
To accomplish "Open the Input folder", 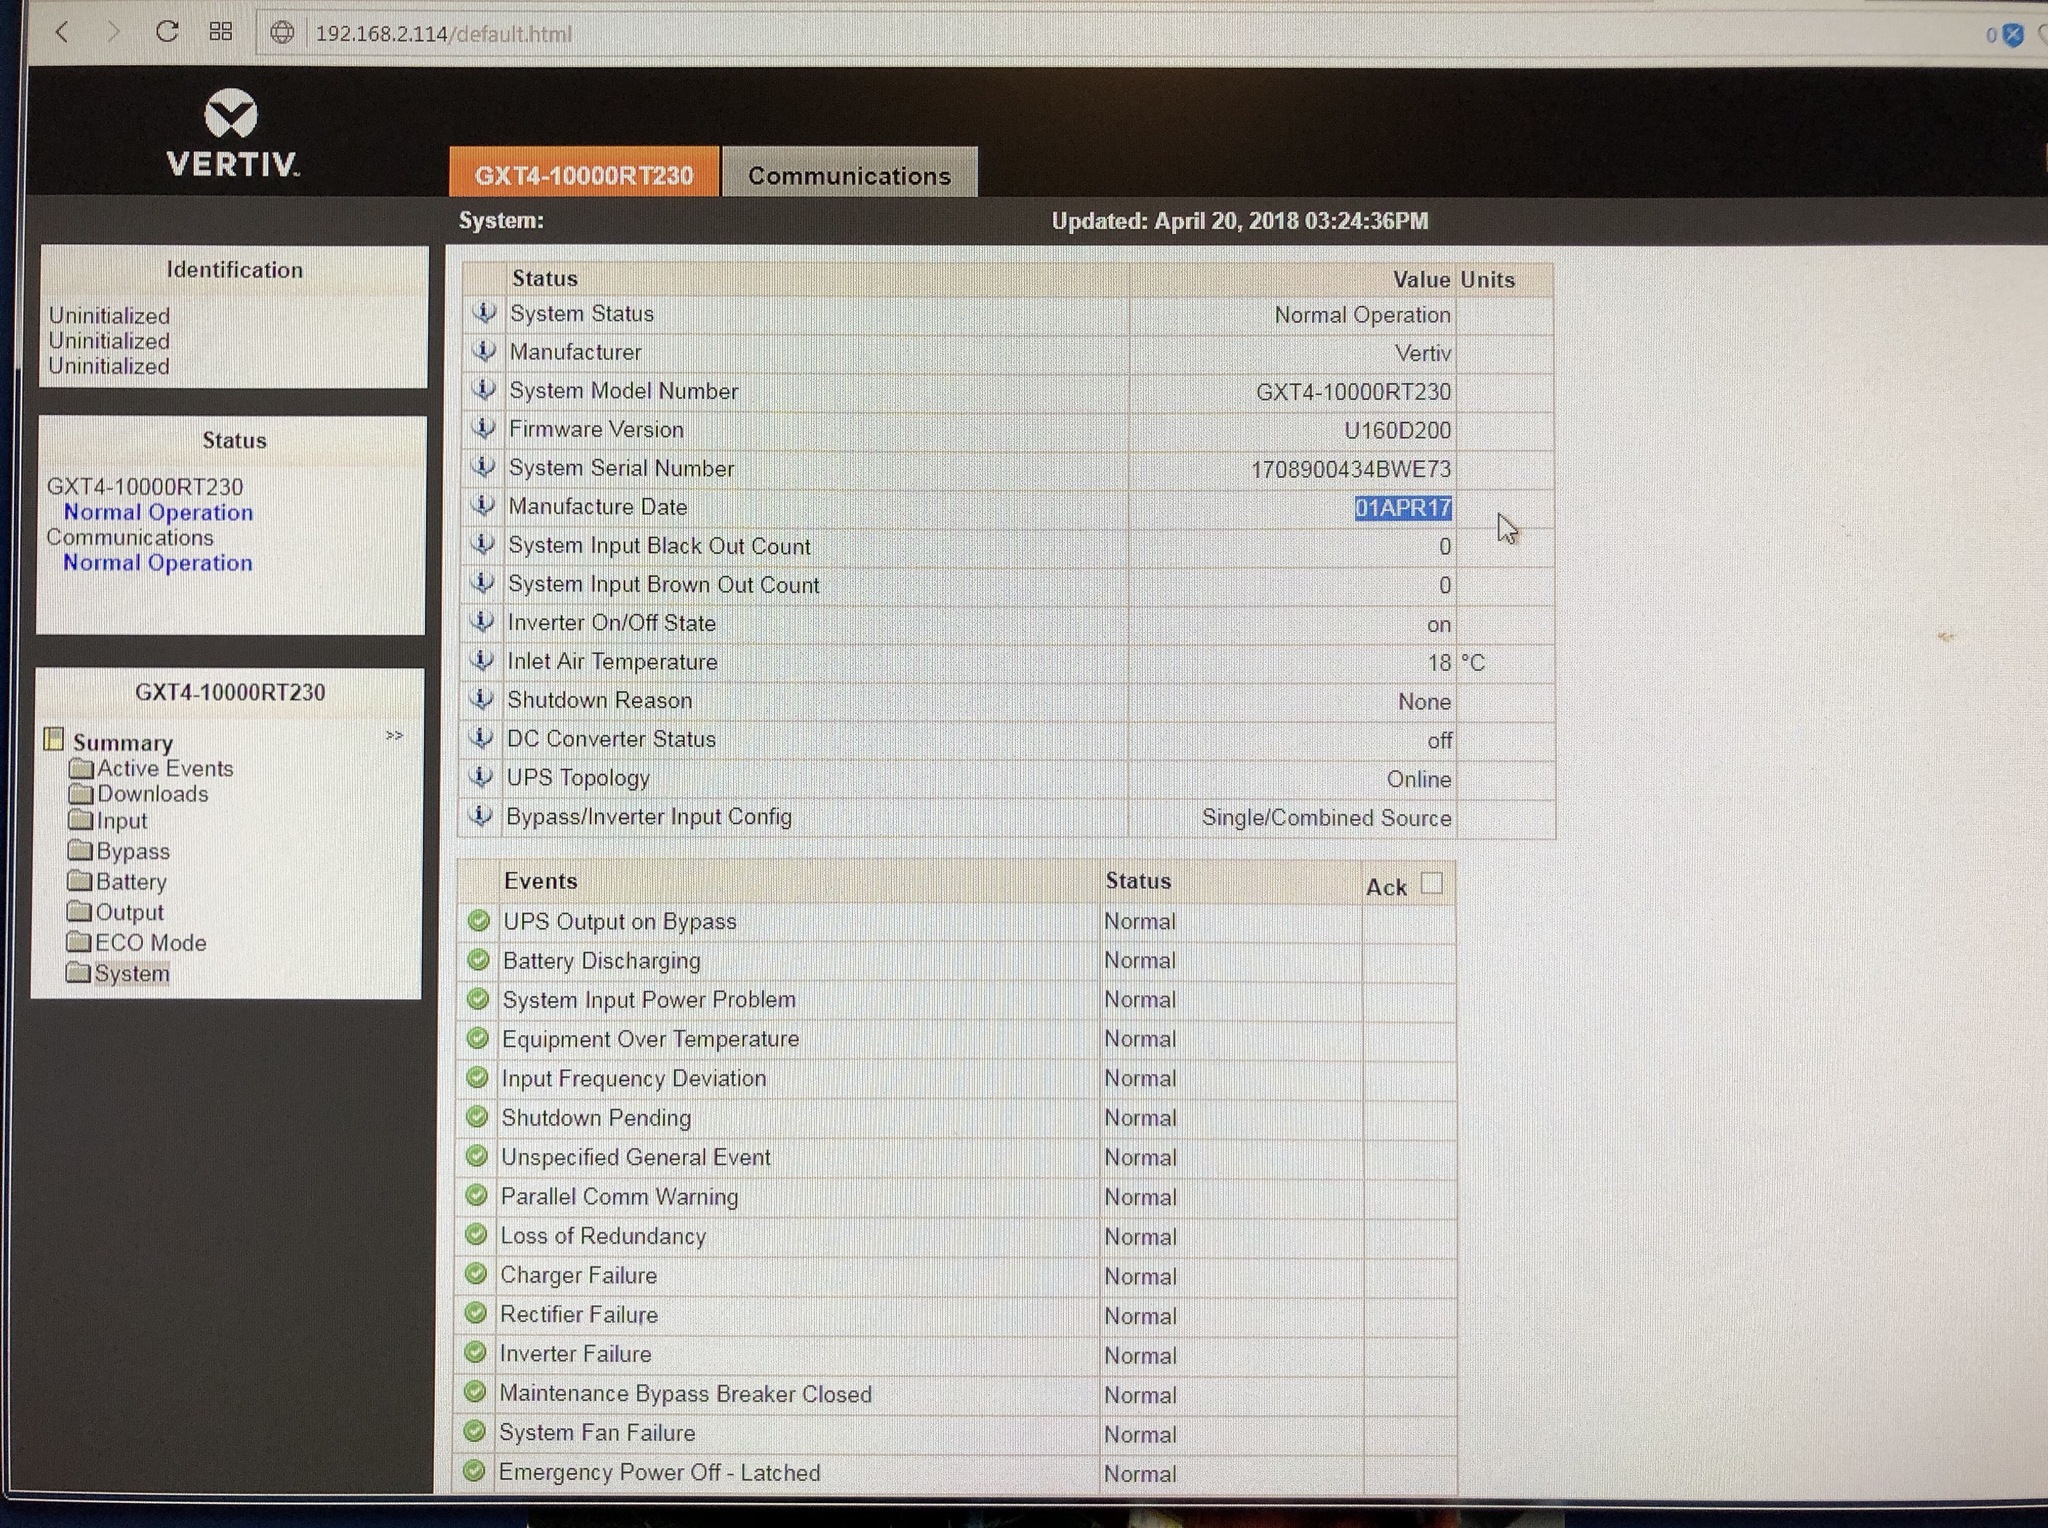I will pos(122,821).
